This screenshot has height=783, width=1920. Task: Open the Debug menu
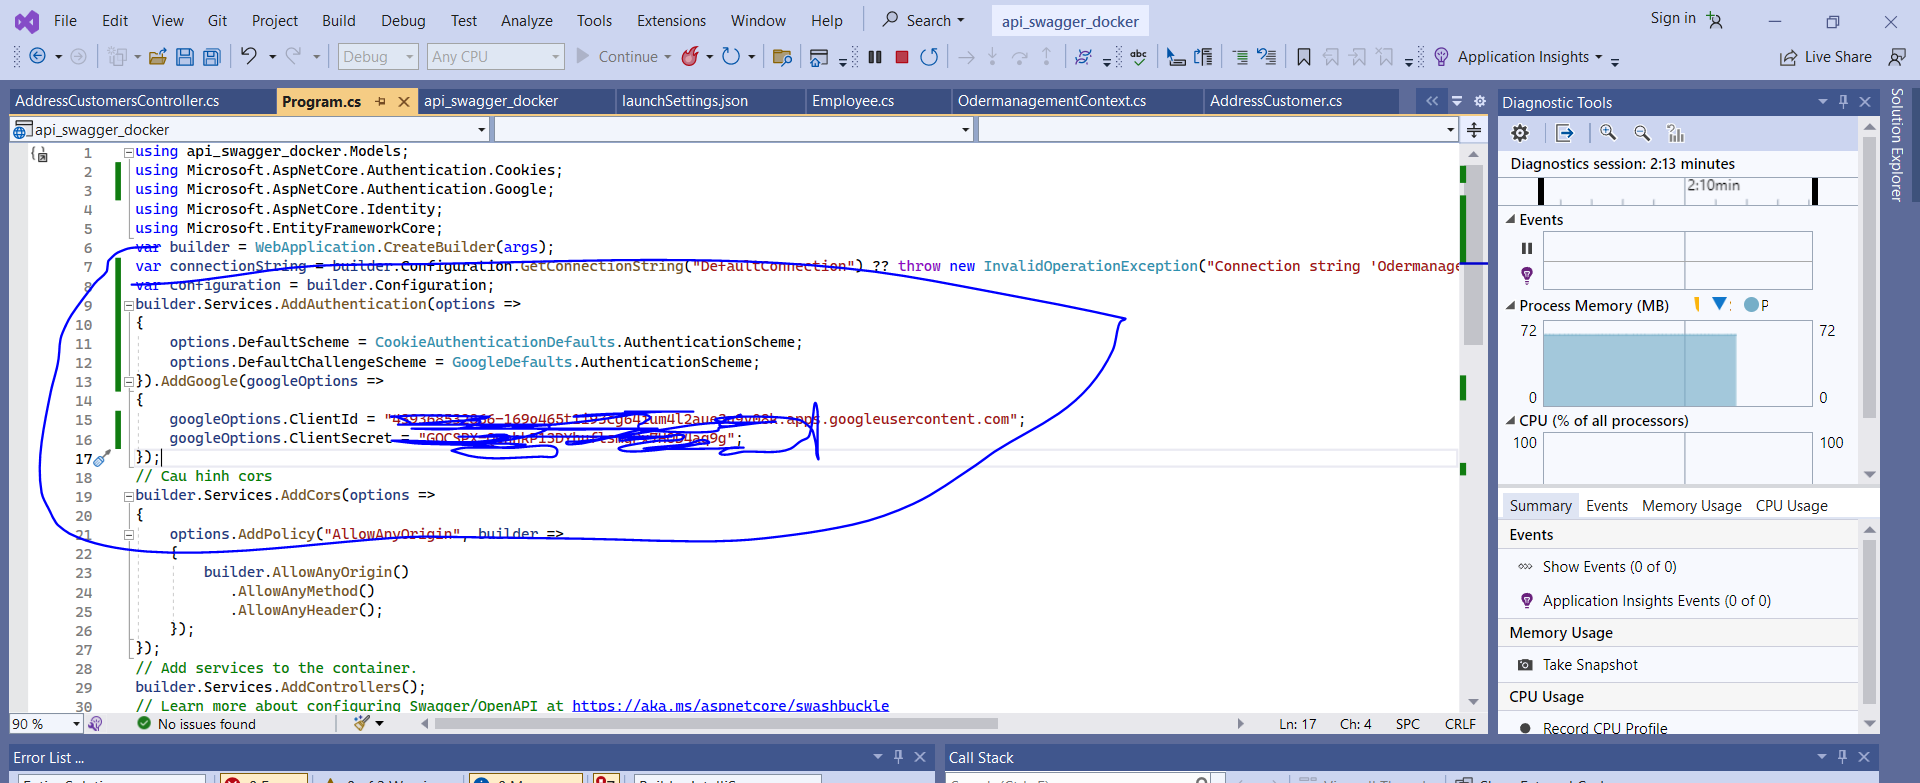(403, 20)
